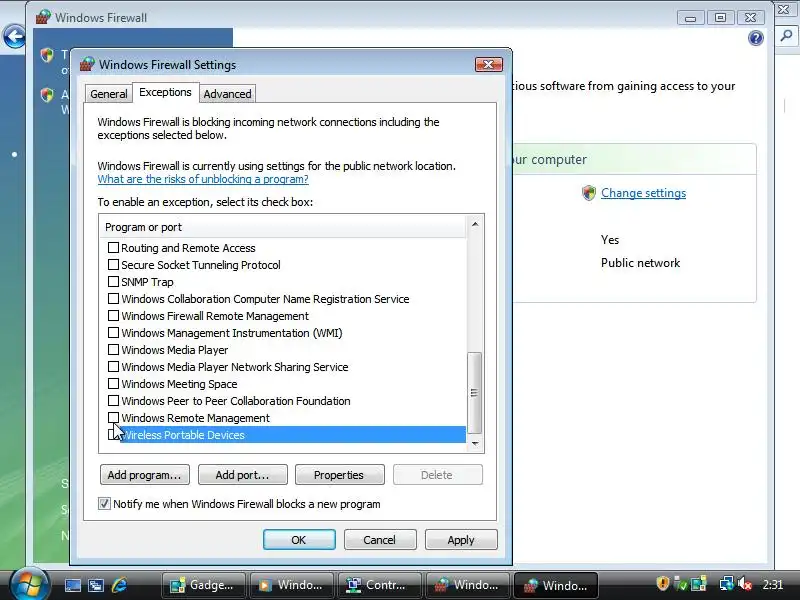The height and width of the screenshot is (600, 800).
Task: Click the muted volume tray icon
Action: click(745, 583)
